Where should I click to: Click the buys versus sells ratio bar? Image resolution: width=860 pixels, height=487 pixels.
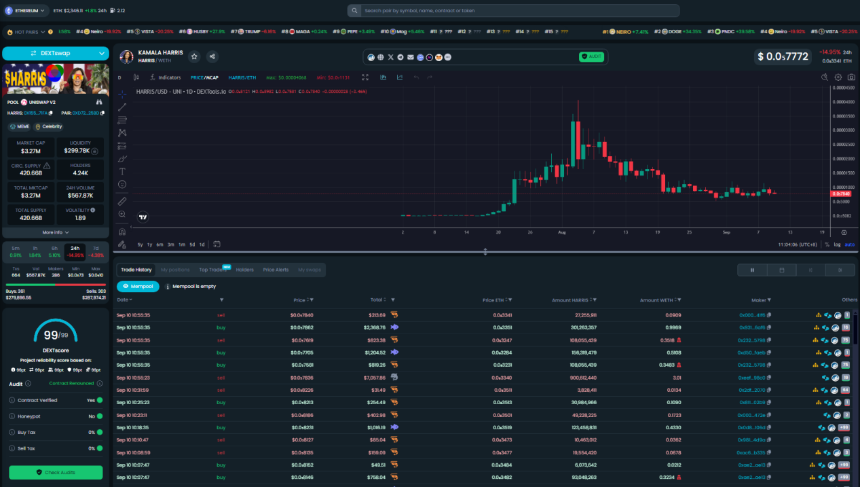click(55, 285)
